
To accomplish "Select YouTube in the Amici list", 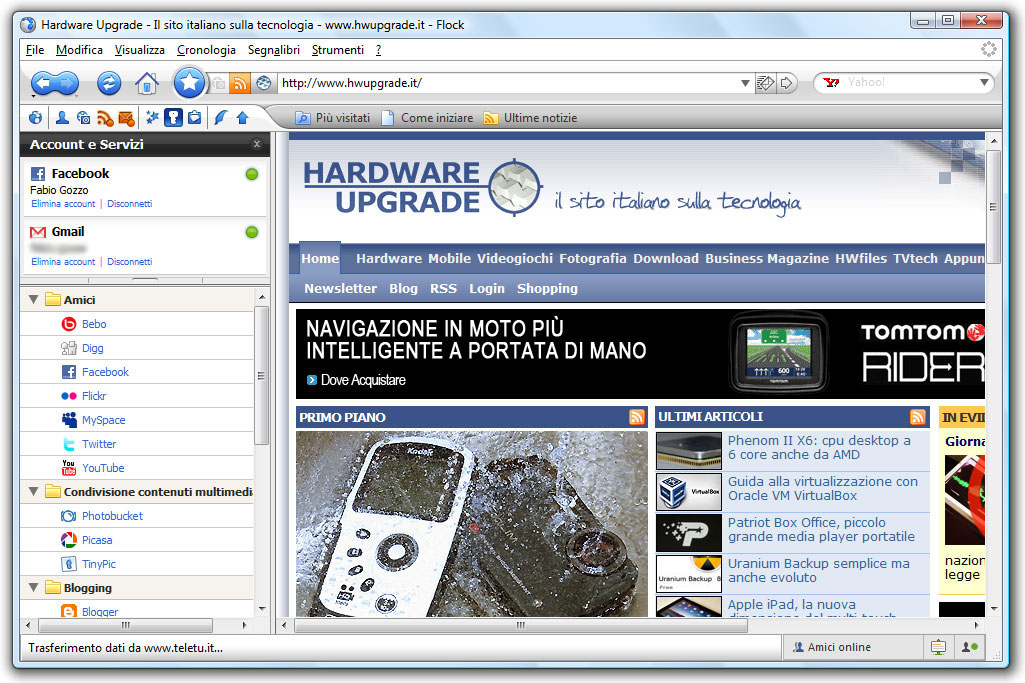I will 103,468.
